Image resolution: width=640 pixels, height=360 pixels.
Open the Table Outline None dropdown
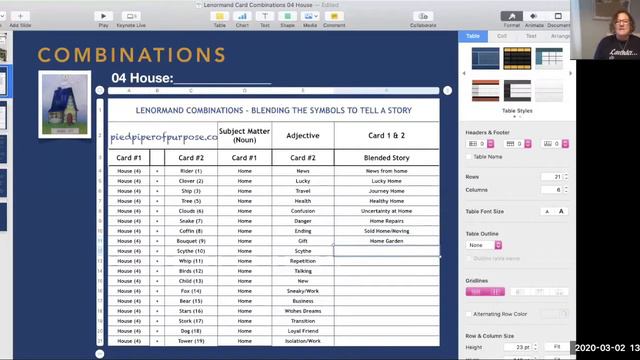pyautogui.click(x=484, y=245)
